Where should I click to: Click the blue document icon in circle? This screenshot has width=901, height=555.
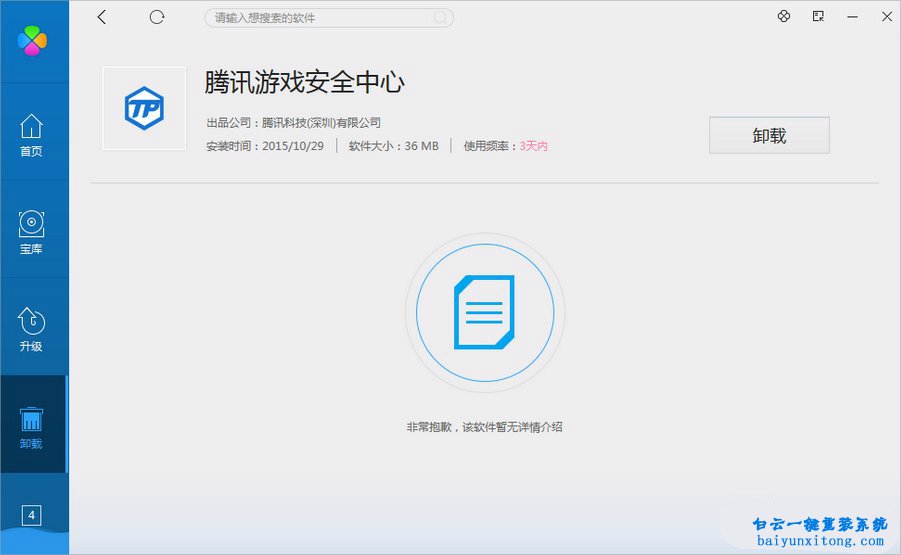(484, 313)
